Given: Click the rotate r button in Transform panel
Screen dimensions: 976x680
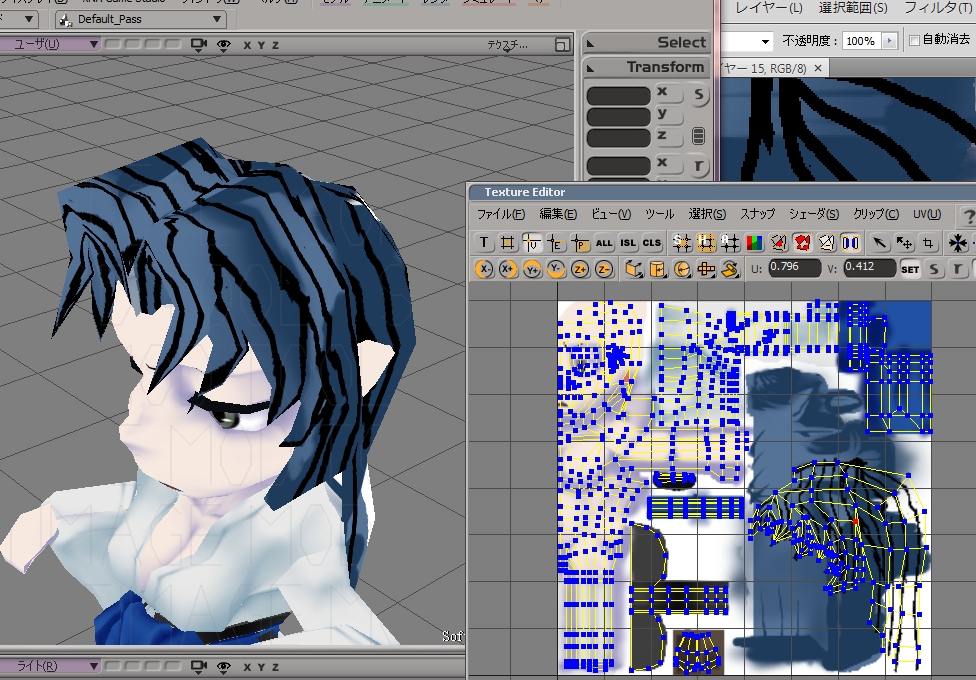Looking at the screenshot, I should tap(699, 166).
